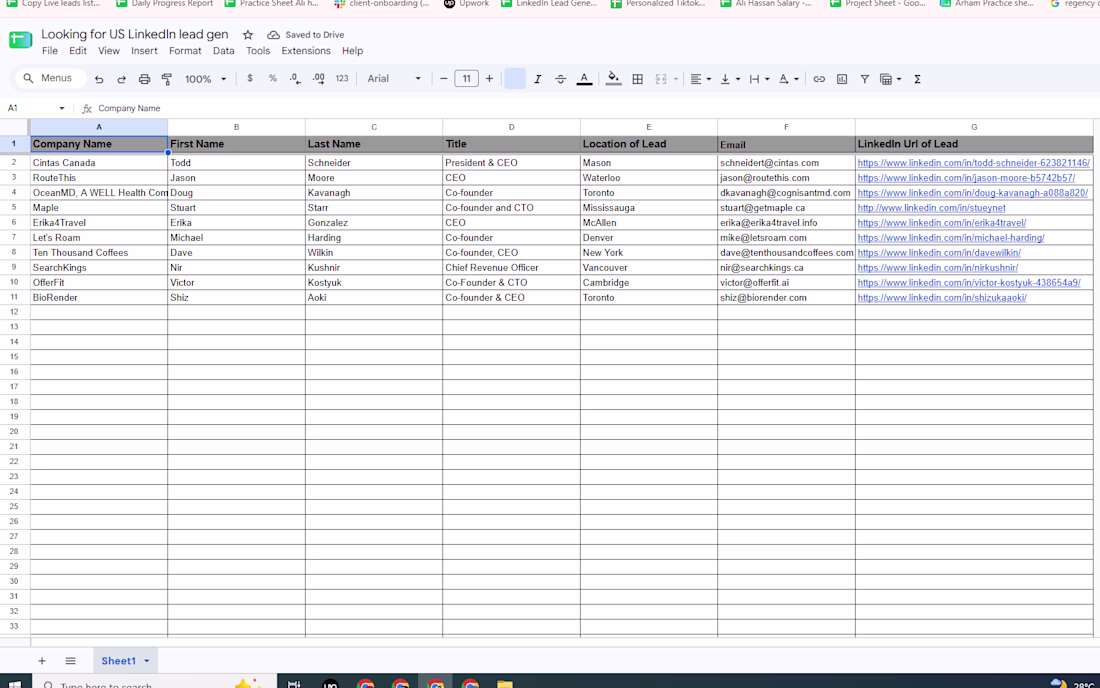This screenshot has height=688, width=1100.
Task: Open the Insert menu
Action: (x=144, y=50)
